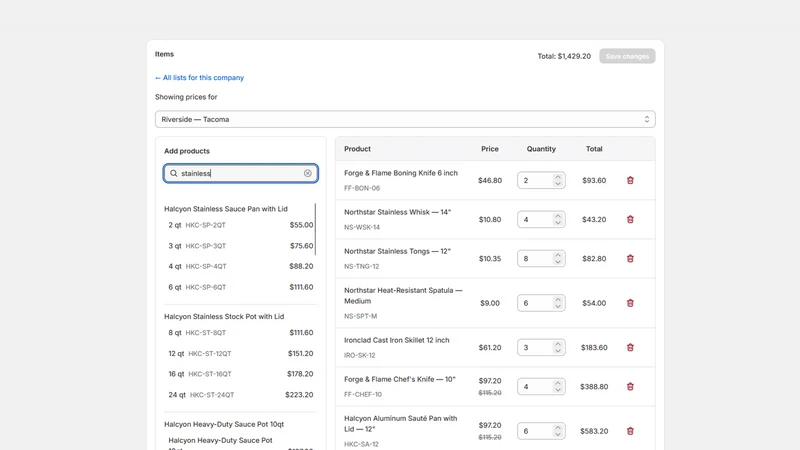
Task: Focus the Add products search field
Action: coord(241,173)
